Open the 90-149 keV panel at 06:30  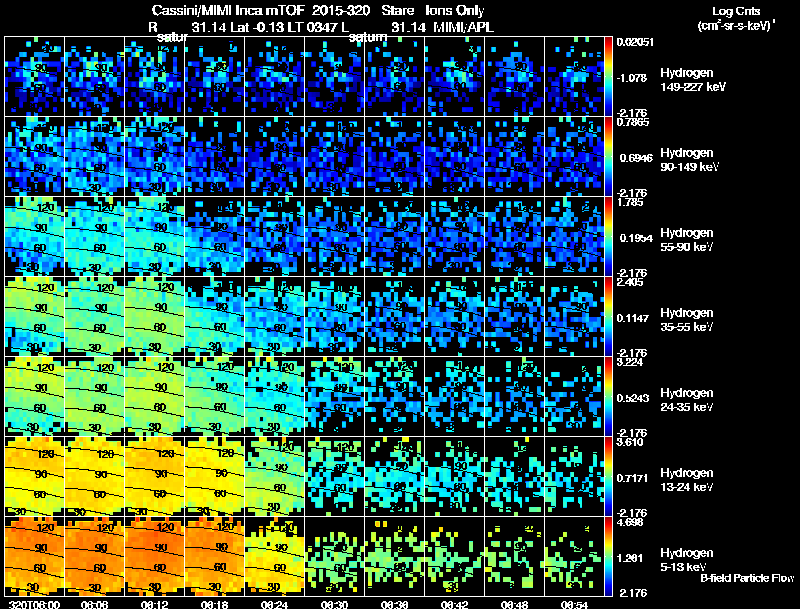pos(335,157)
